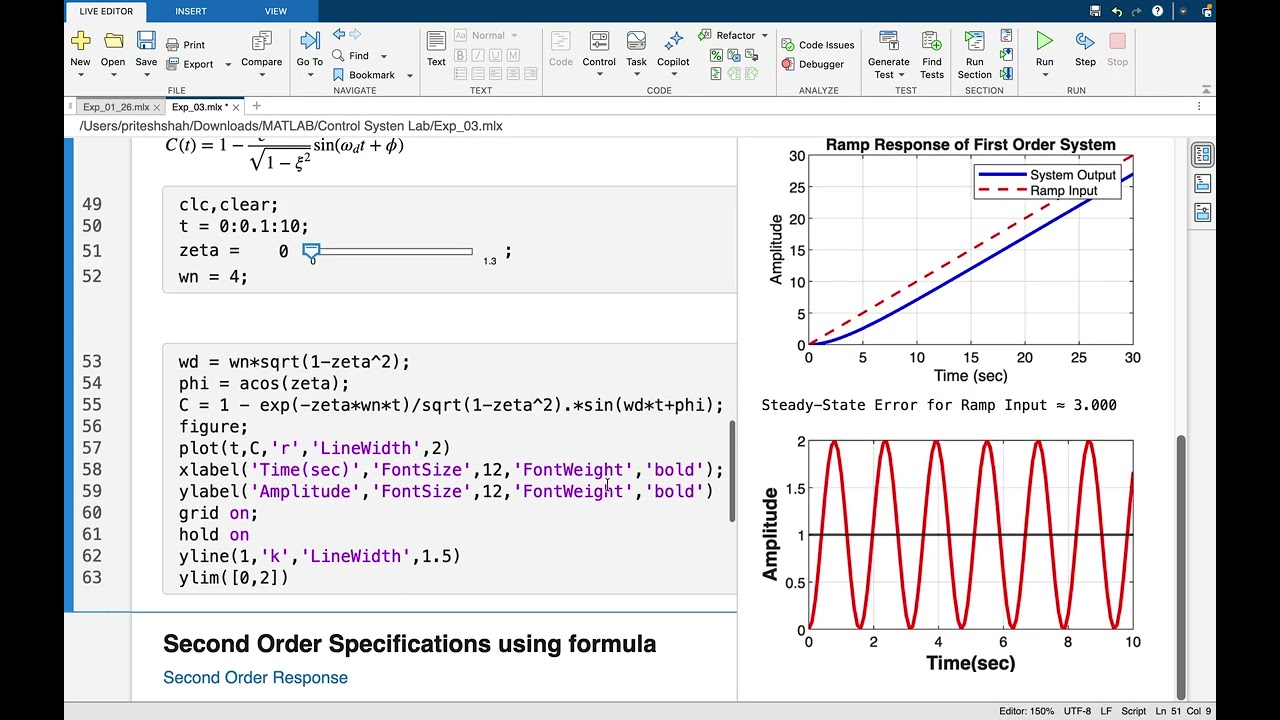Image resolution: width=1280 pixels, height=720 pixels.
Task: Open the Generate Test dropdown arrow
Action: click(x=901, y=75)
